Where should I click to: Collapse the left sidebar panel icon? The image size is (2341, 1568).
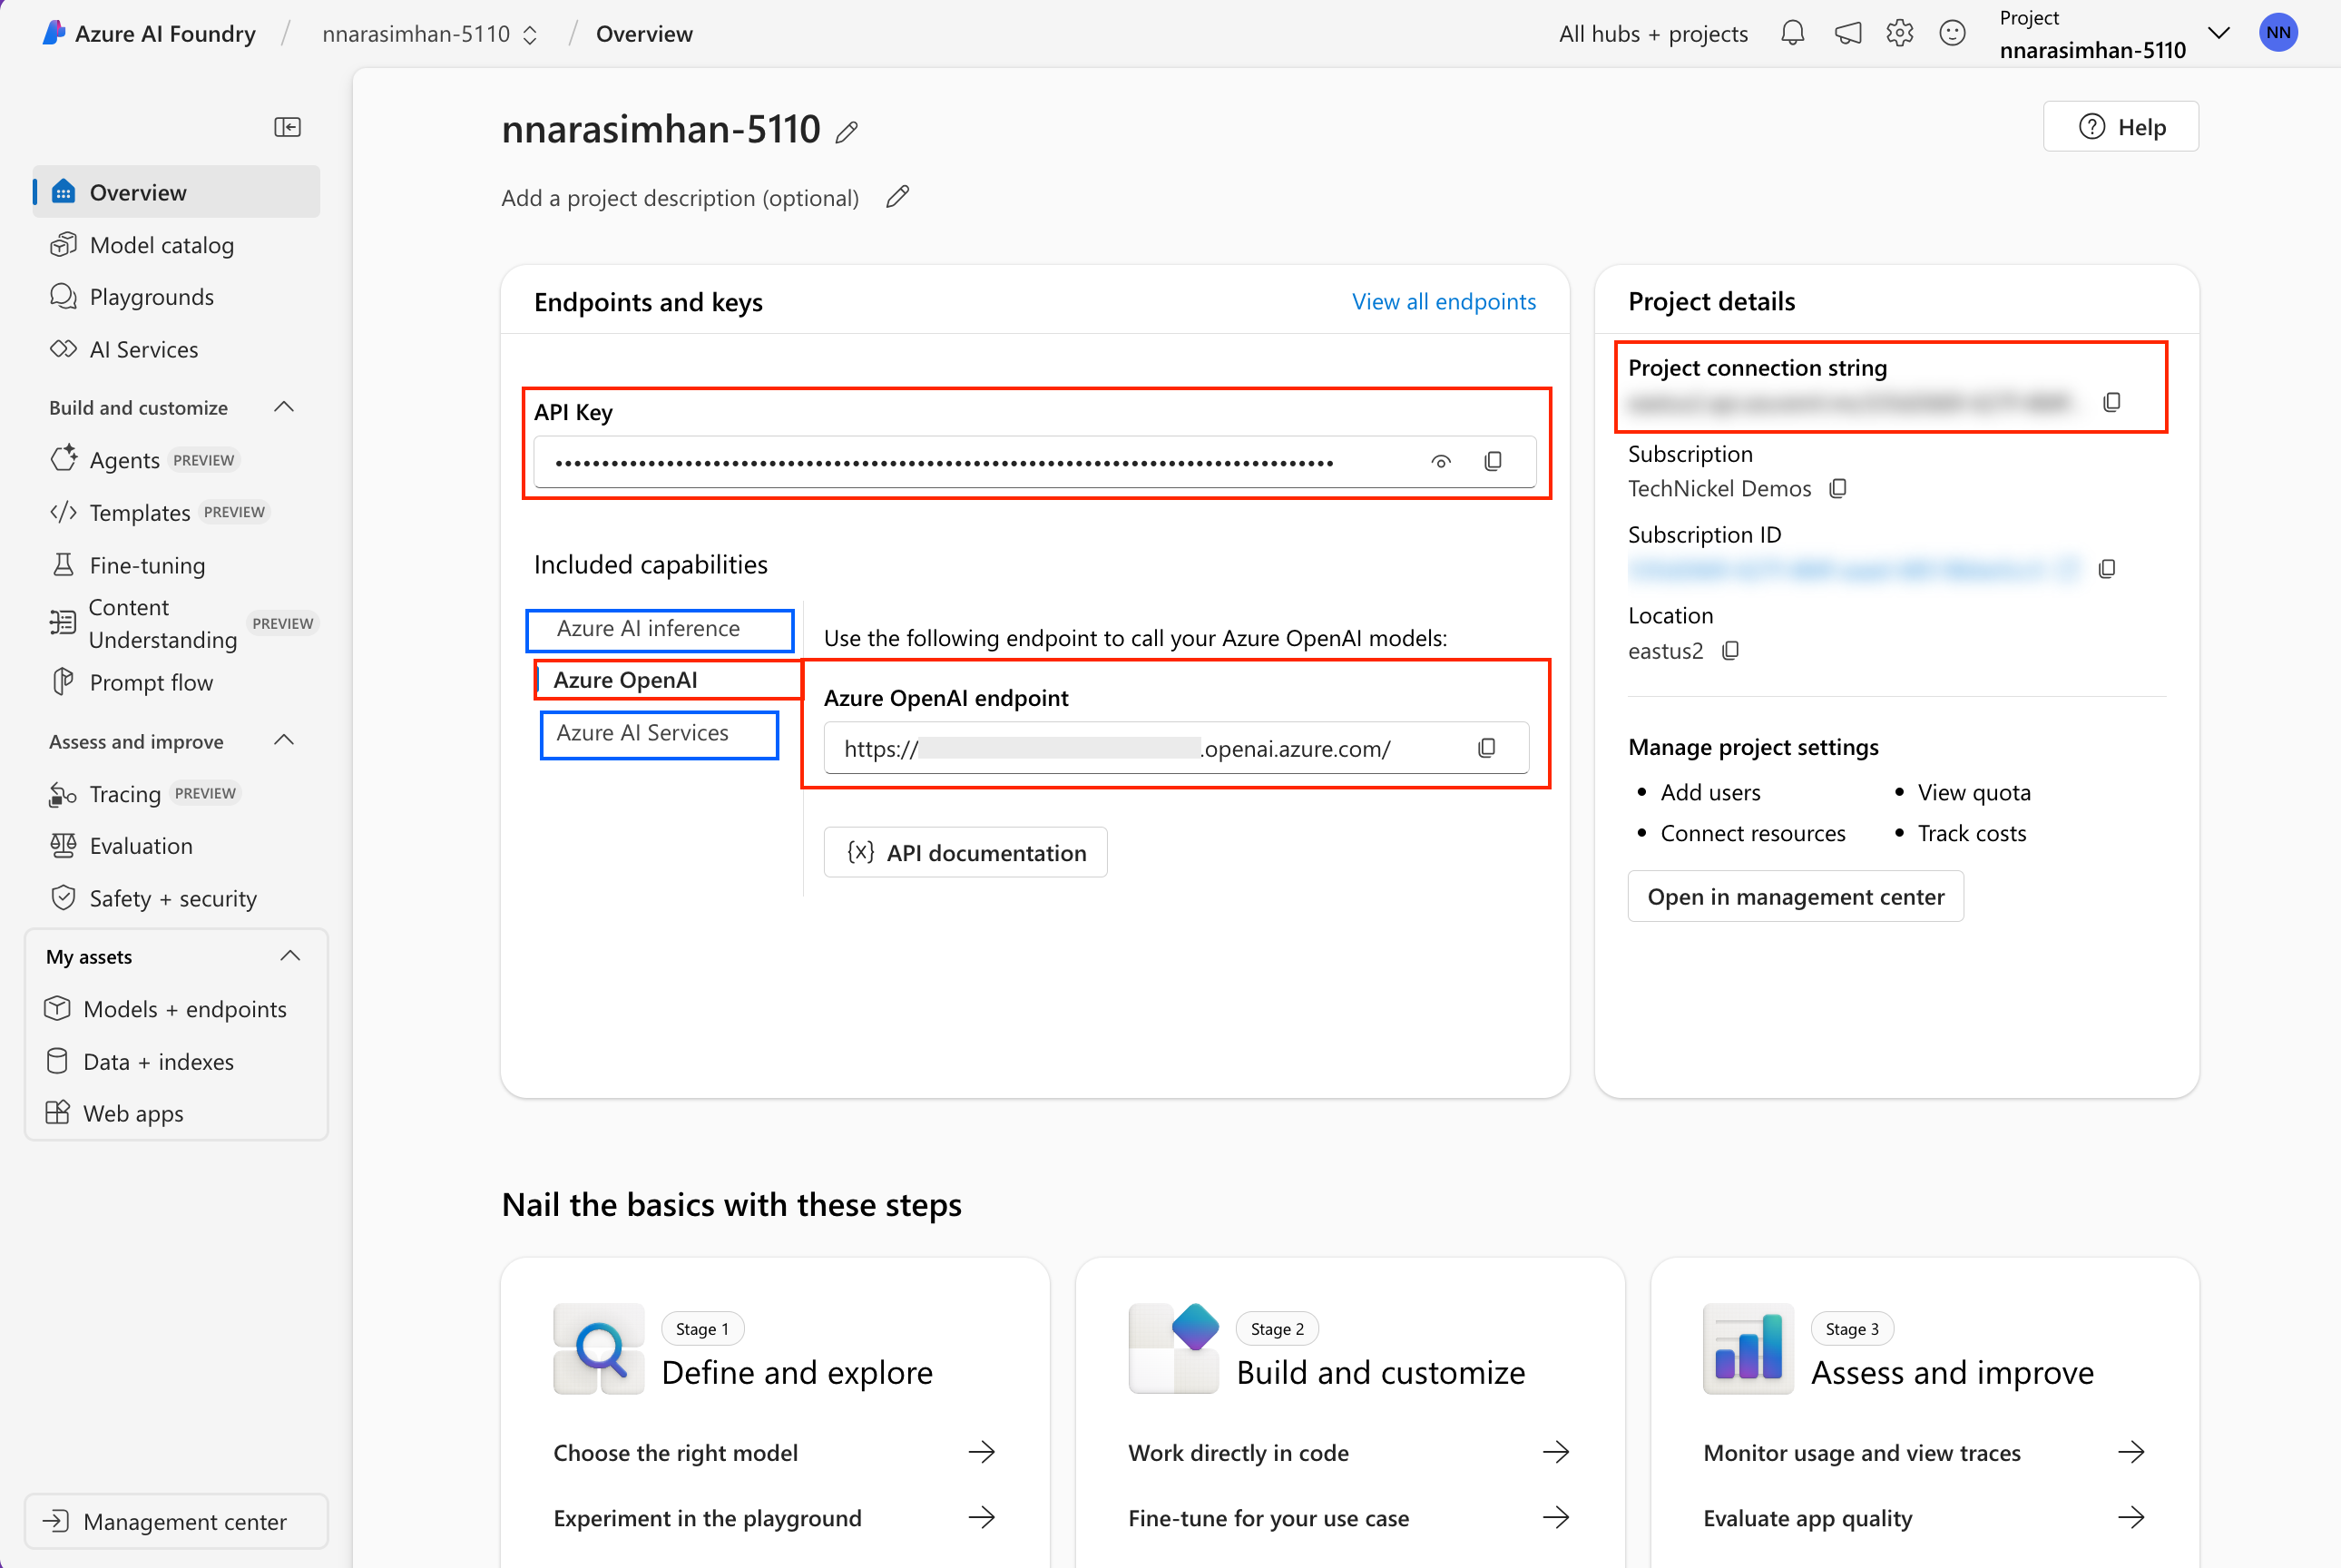(288, 127)
